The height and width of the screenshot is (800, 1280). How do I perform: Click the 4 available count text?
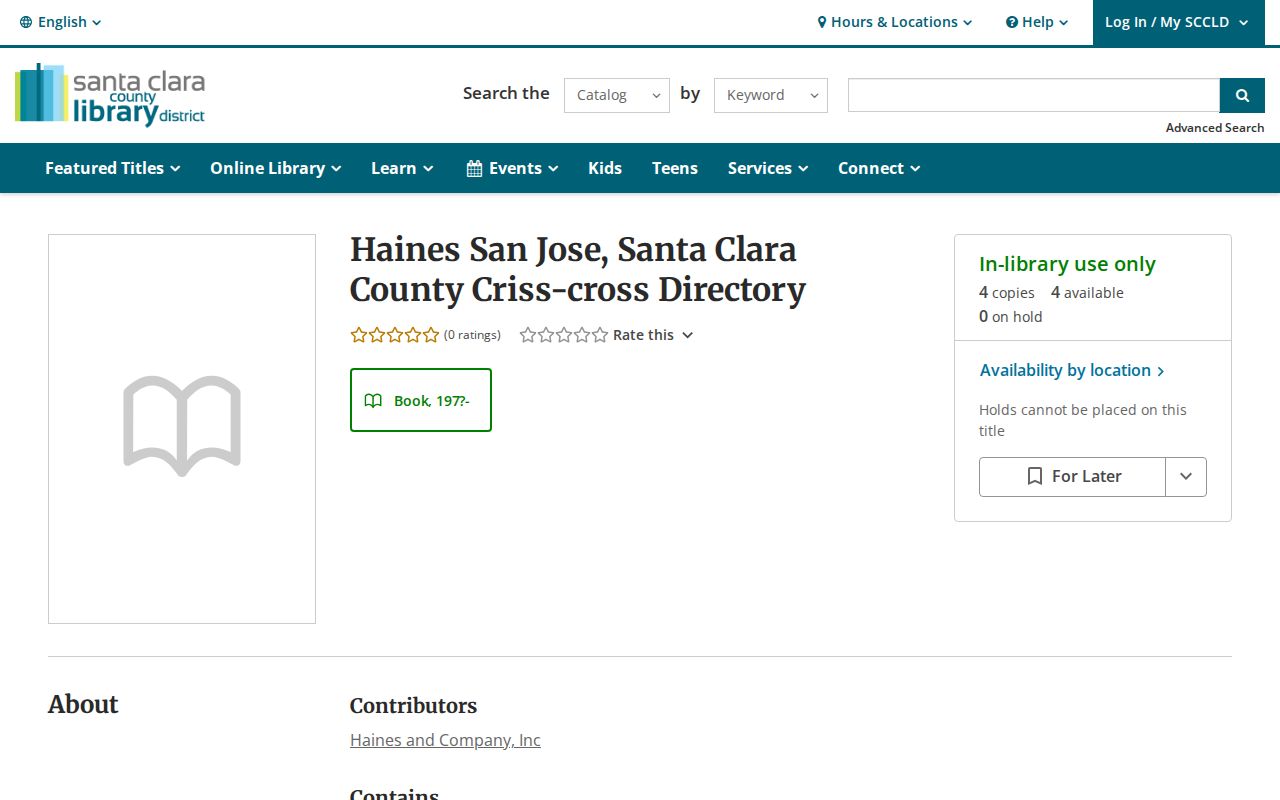(x=1087, y=293)
